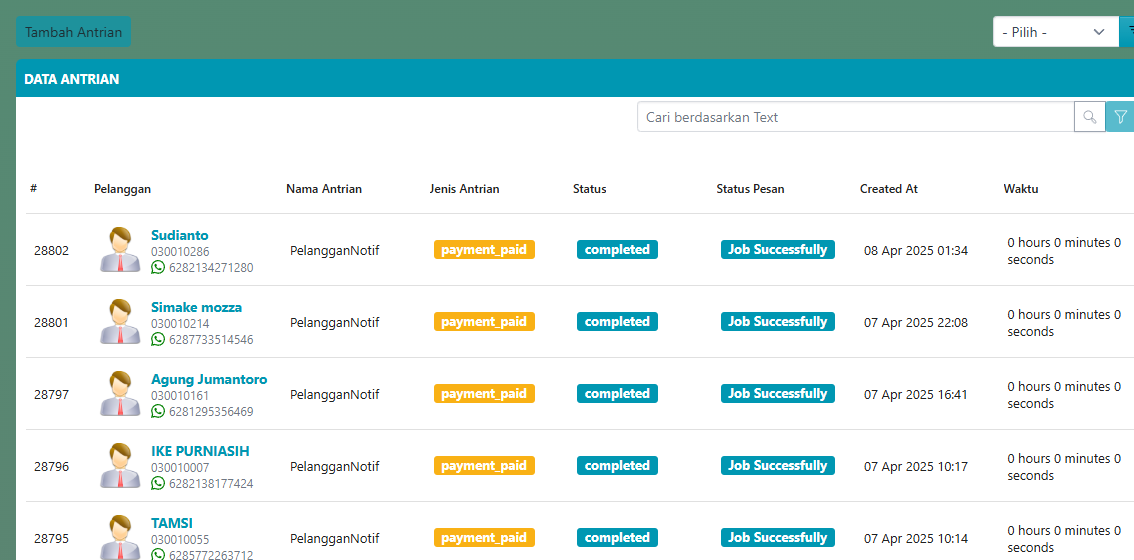Click the Jenis Antrian column header
Viewport: 1134px width, 560px height.
pos(464,189)
